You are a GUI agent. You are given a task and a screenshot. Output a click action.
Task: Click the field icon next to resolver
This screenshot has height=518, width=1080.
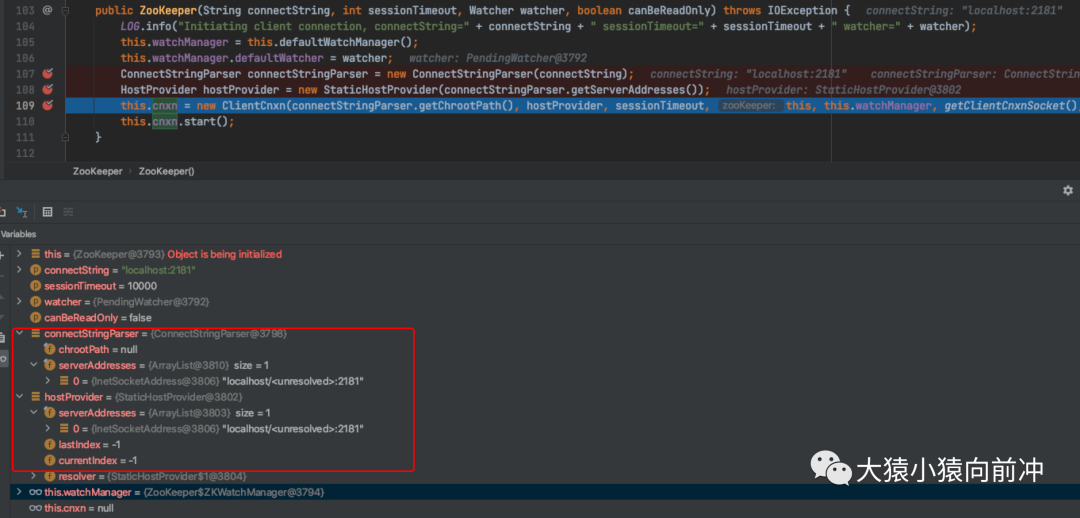(x=50, y=476)
